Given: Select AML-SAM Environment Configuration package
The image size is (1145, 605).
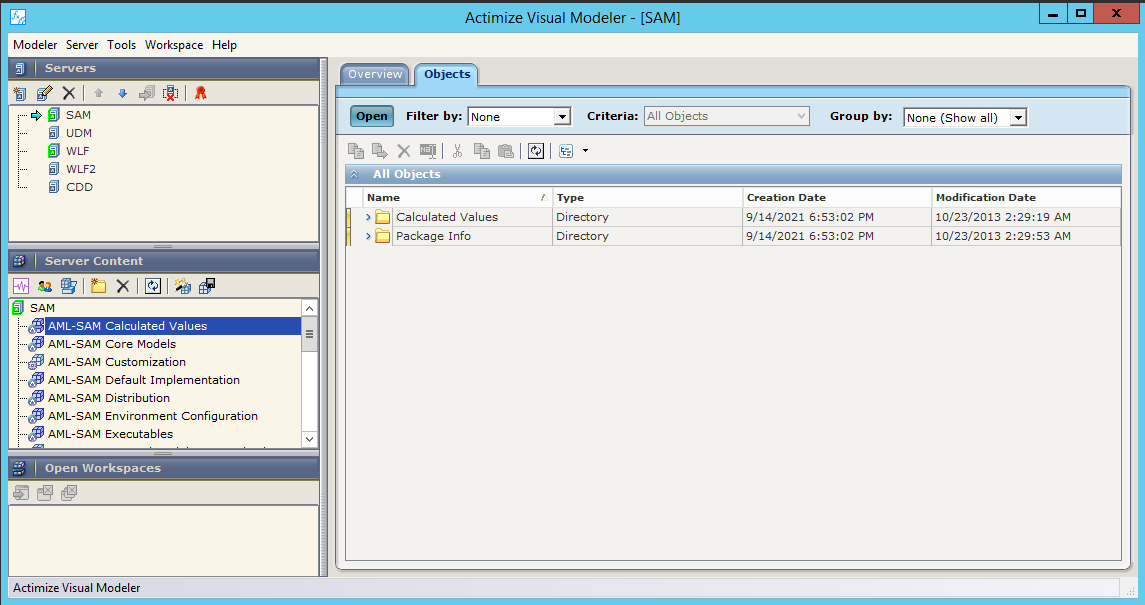Looking at the screenshot, I should click(x=153, y=416).
